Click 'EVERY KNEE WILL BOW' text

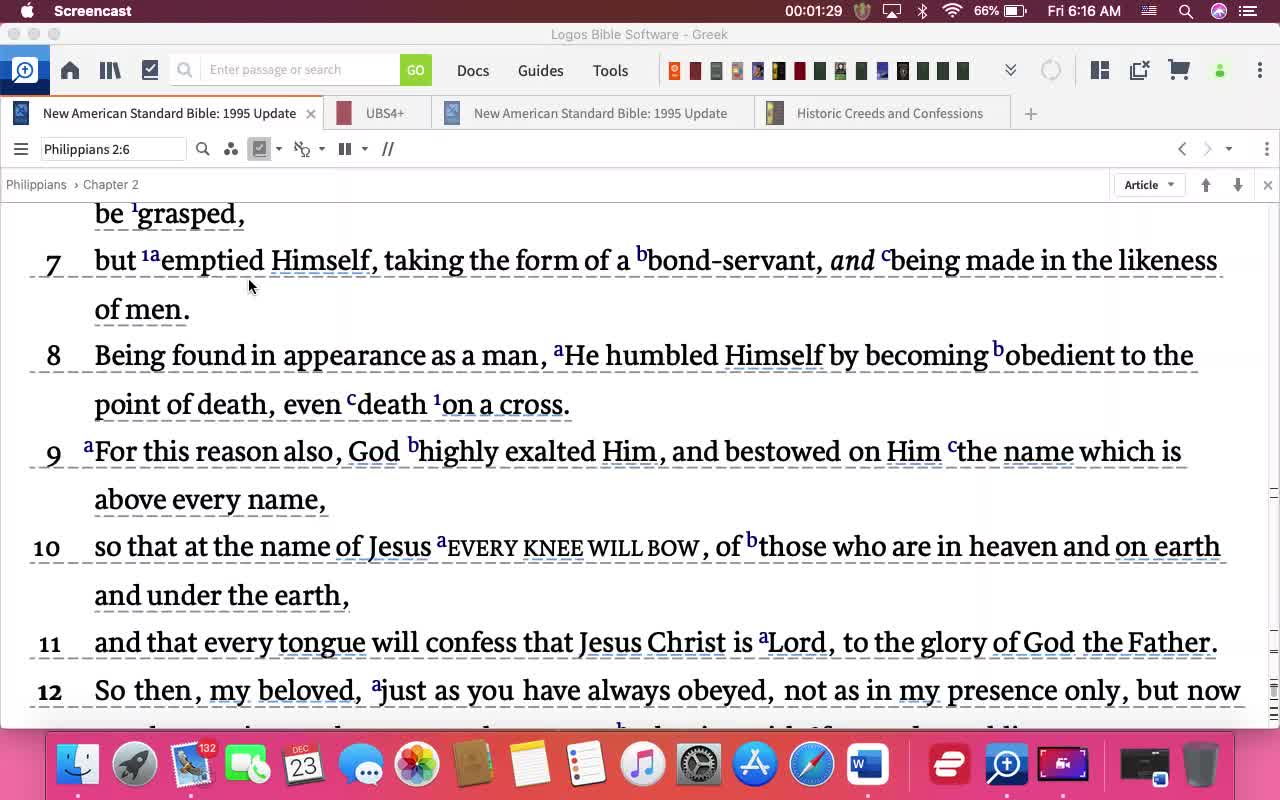(x=573, y=548)
